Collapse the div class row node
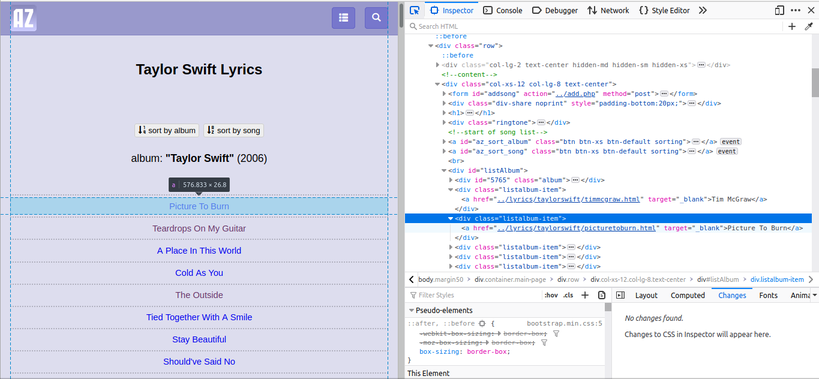The height and width of the screenshot is (379, 819). pos(431,46)
